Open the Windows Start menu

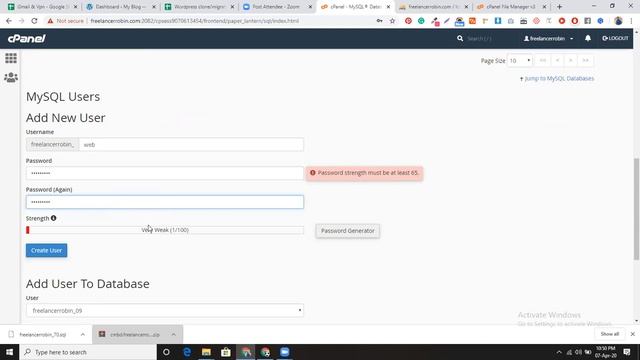click(x=9, y=352)
